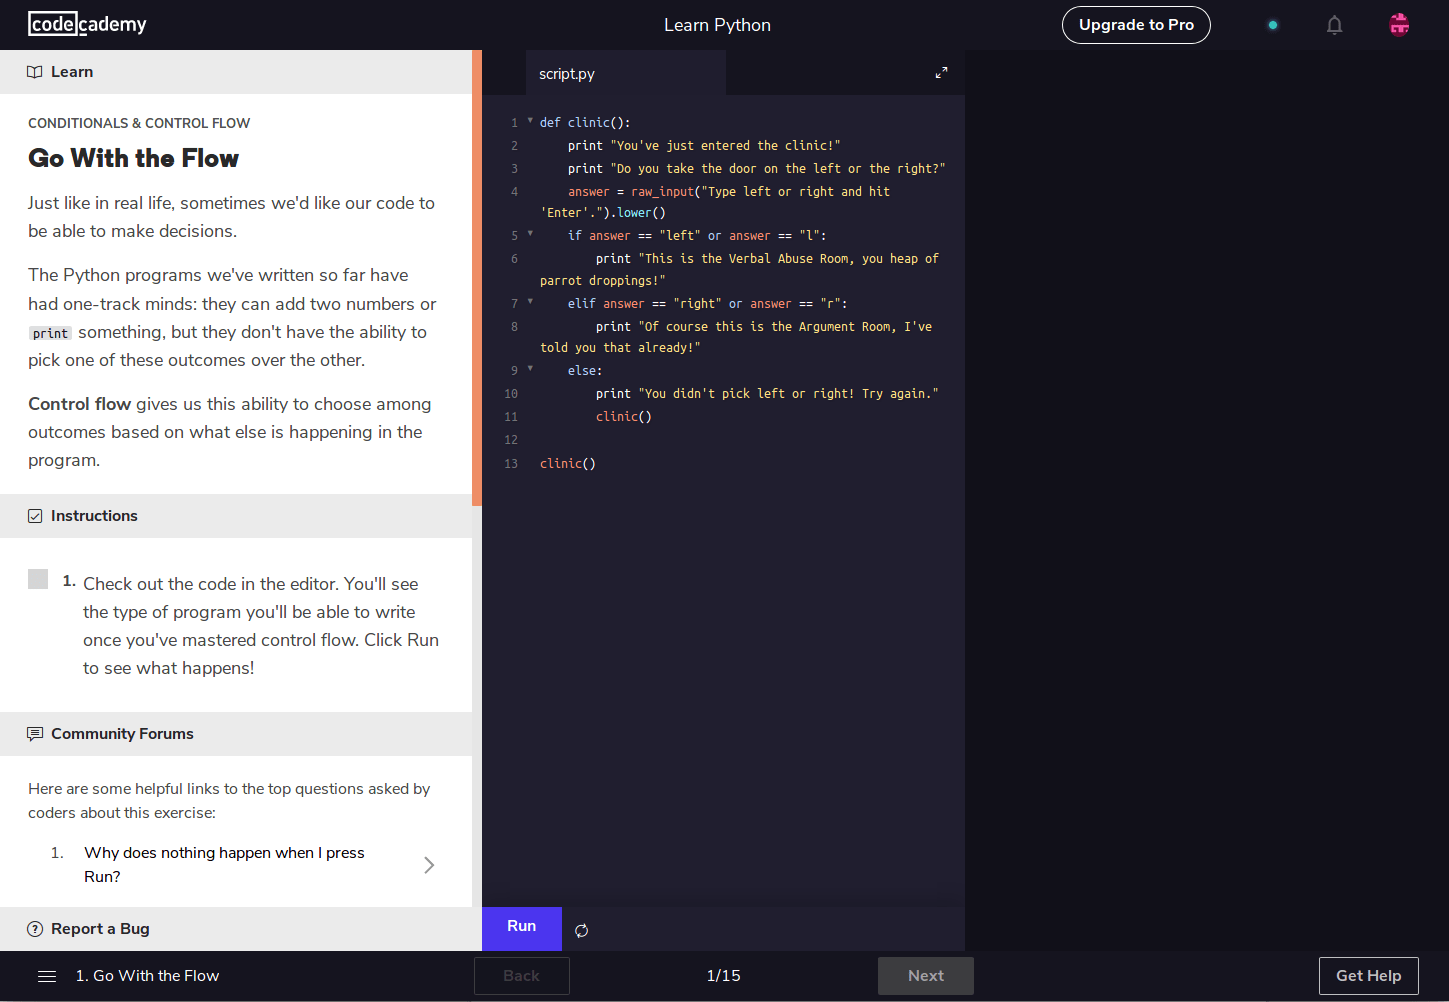Click code line 'clinic()' at line 13

click(568, 464)
